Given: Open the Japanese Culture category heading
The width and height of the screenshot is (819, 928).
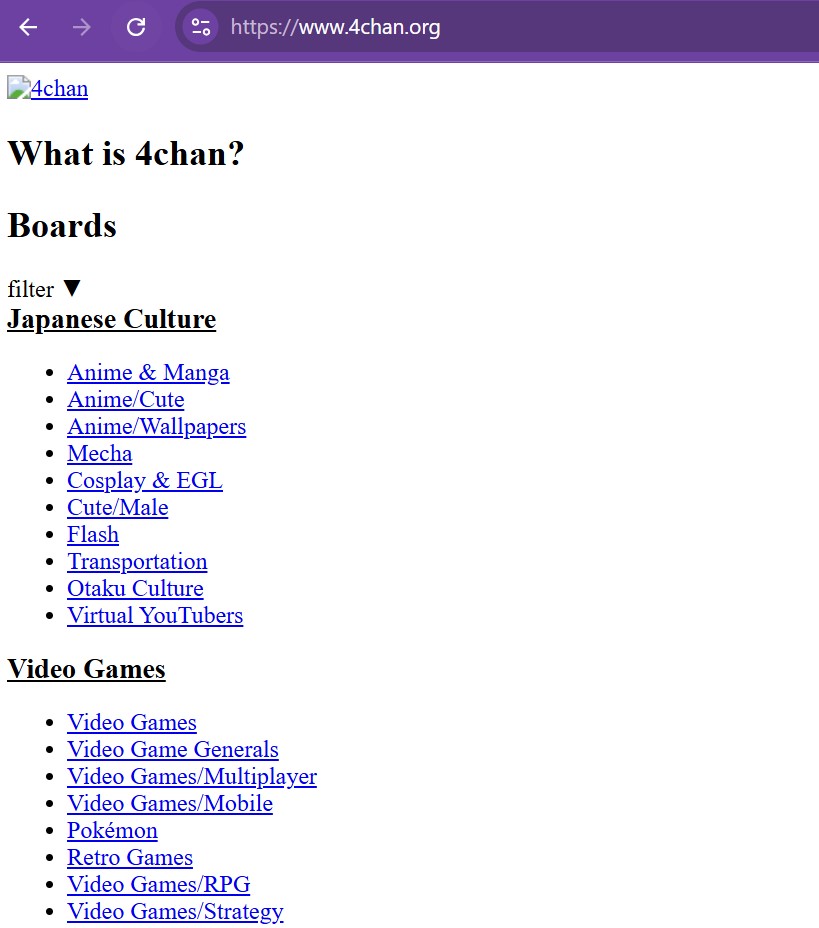Looking at the screenshot, I should [x=111, y=320].
